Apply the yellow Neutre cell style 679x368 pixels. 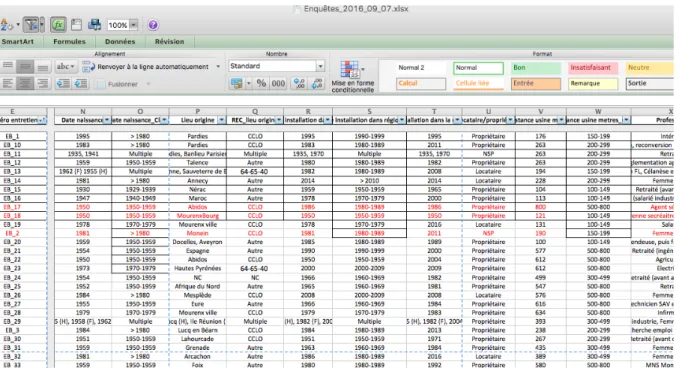pos(650,68)
